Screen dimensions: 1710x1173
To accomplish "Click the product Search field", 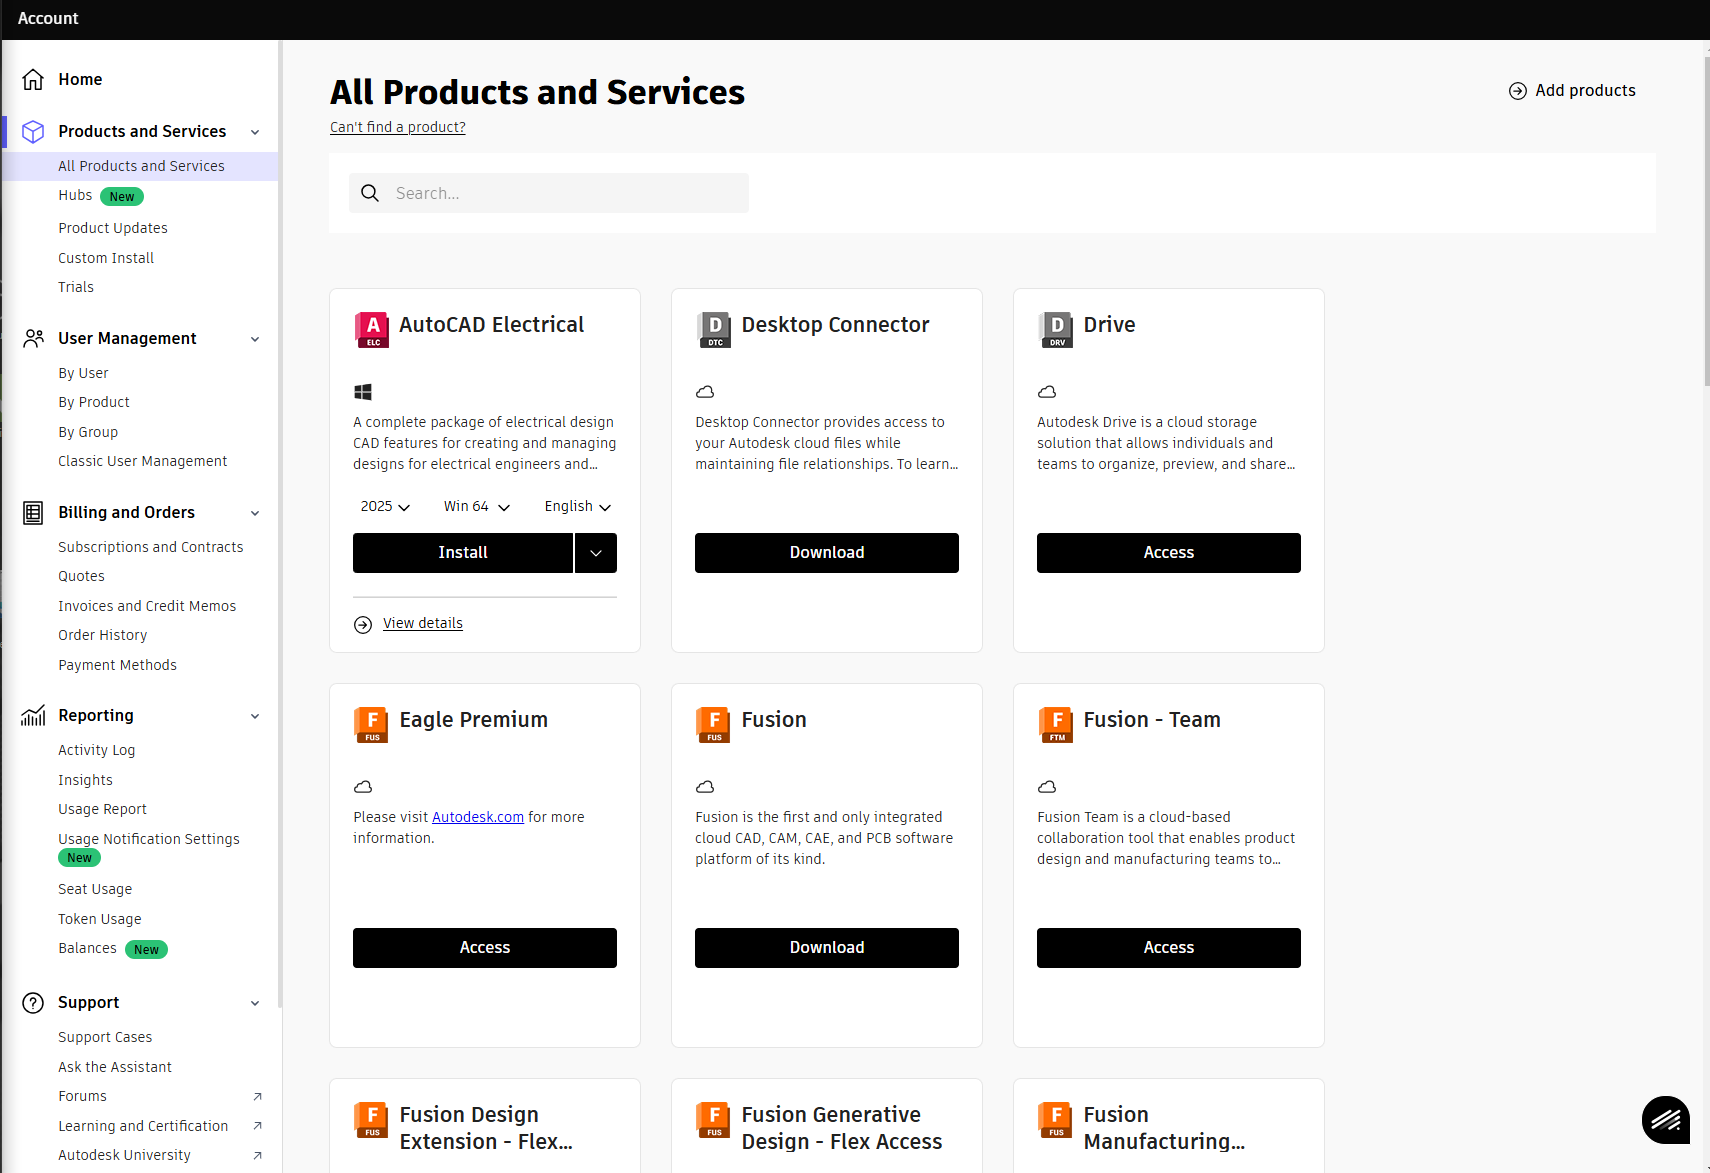I will pos(549,193).
